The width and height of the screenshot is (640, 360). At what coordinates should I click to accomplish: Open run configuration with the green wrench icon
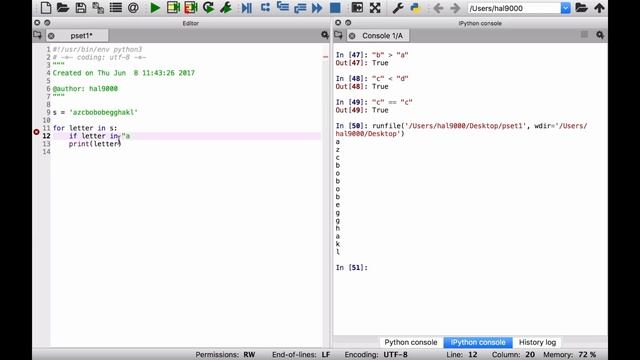coord(226,8)
